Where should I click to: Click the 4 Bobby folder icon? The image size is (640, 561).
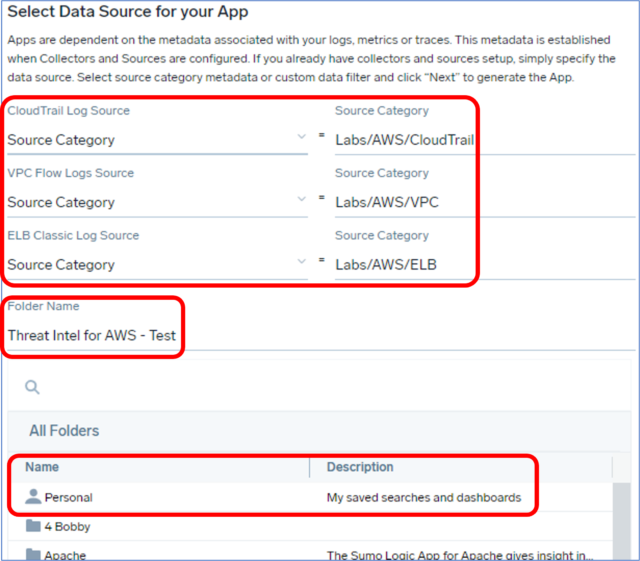(33, 526)
